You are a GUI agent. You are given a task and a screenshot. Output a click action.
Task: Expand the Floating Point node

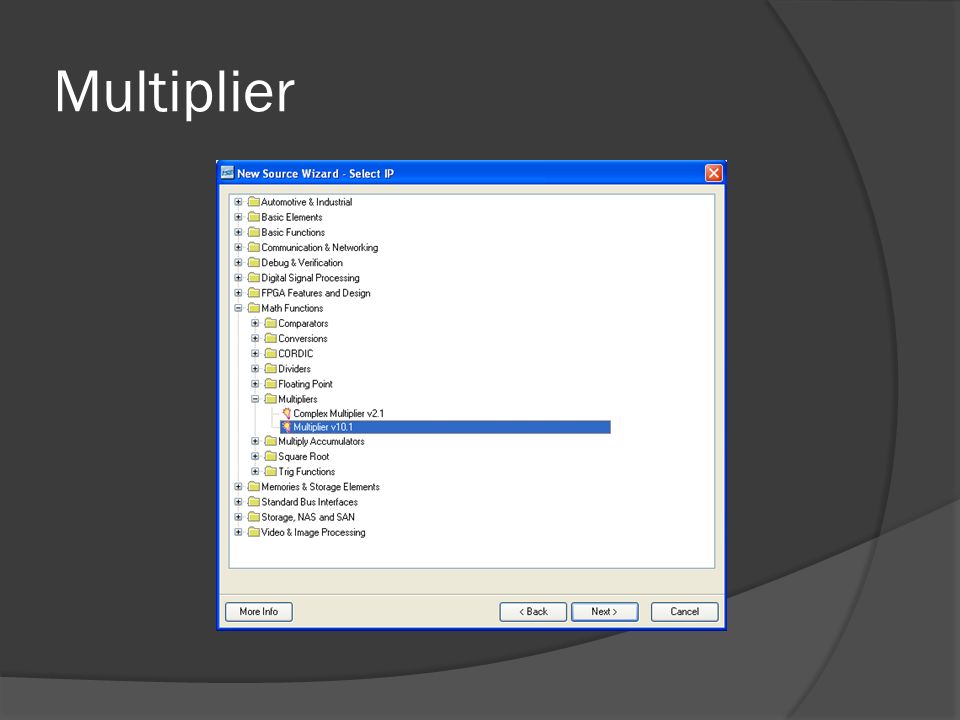coord(255,384)
